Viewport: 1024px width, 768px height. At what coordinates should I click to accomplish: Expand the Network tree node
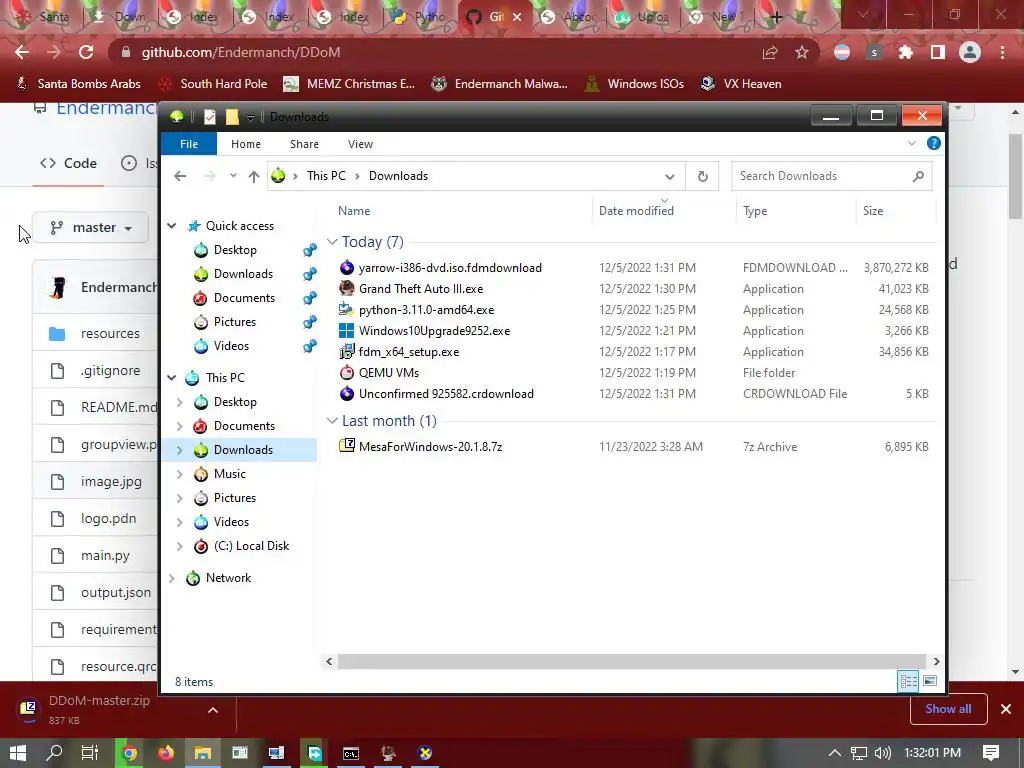(172, 578)
